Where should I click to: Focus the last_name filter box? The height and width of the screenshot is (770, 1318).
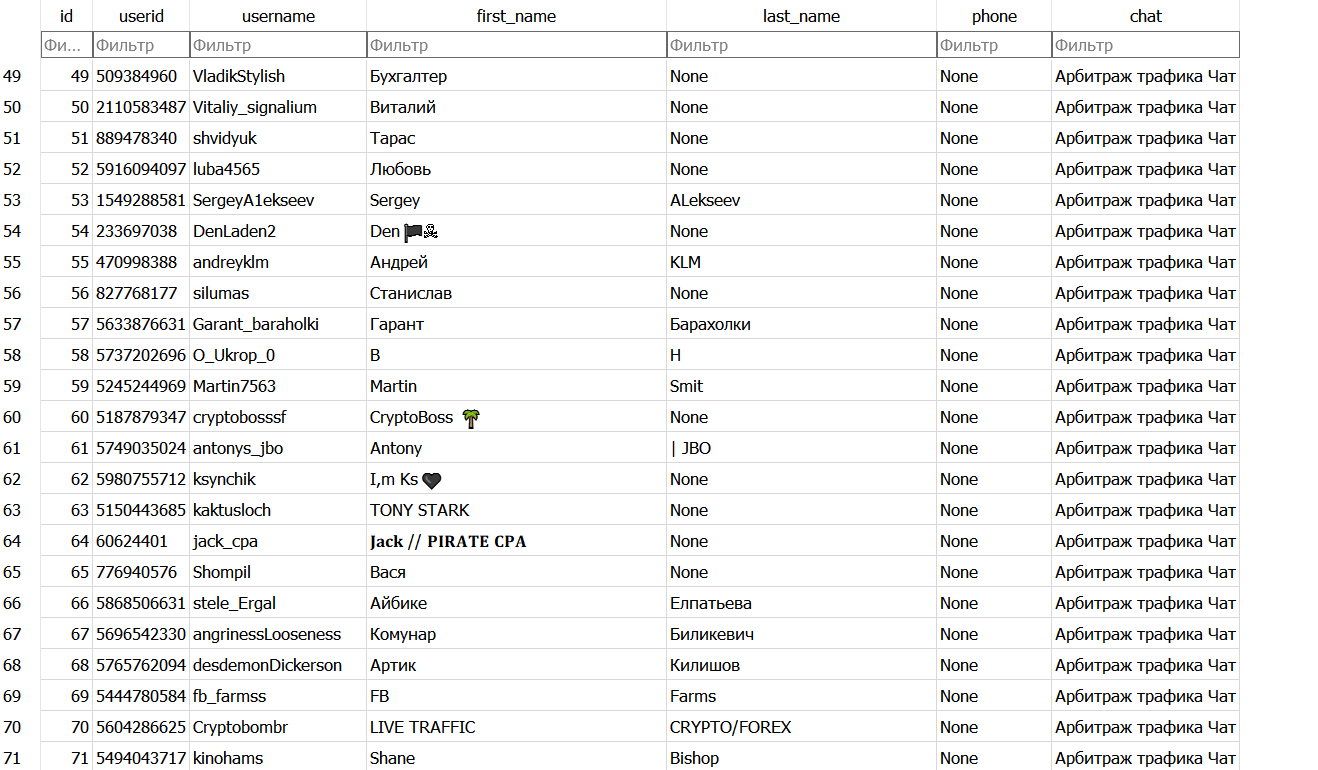point(801,45)
